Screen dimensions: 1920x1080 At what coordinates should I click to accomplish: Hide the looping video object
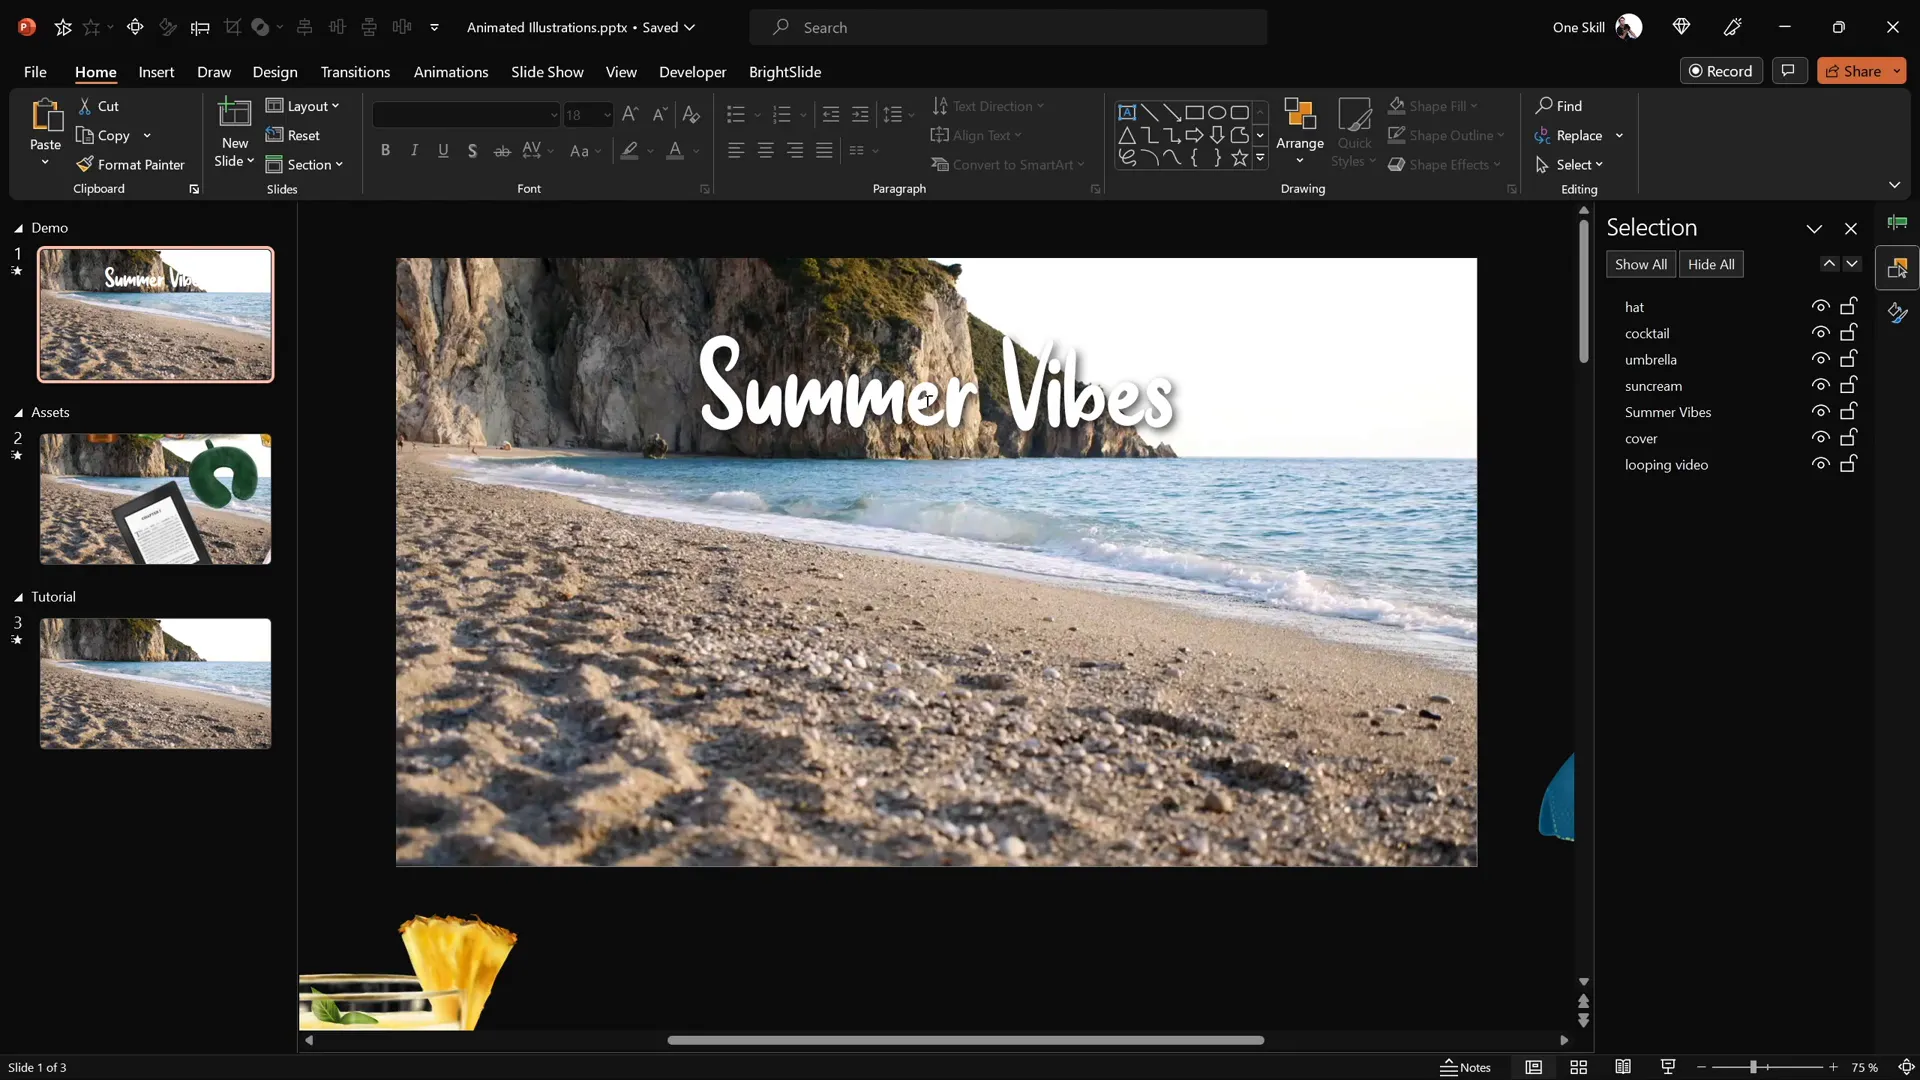(1820, 464)
